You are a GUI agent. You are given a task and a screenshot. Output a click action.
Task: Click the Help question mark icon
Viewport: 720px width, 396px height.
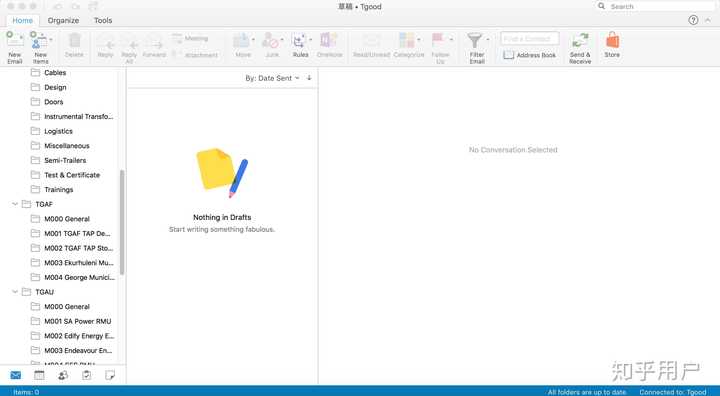pyautogui.click(x=693, y=20)
